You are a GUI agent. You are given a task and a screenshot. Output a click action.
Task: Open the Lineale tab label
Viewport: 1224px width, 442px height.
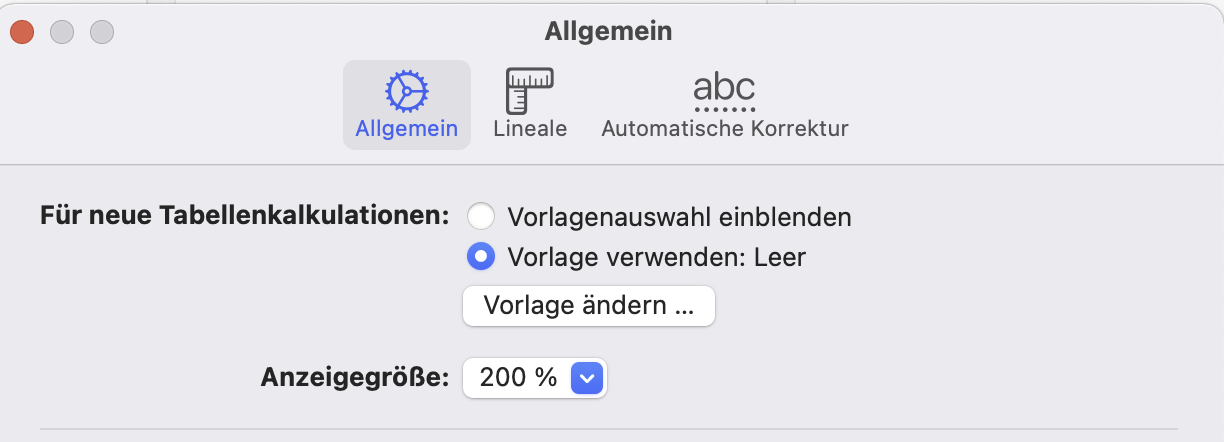point(530,129)
